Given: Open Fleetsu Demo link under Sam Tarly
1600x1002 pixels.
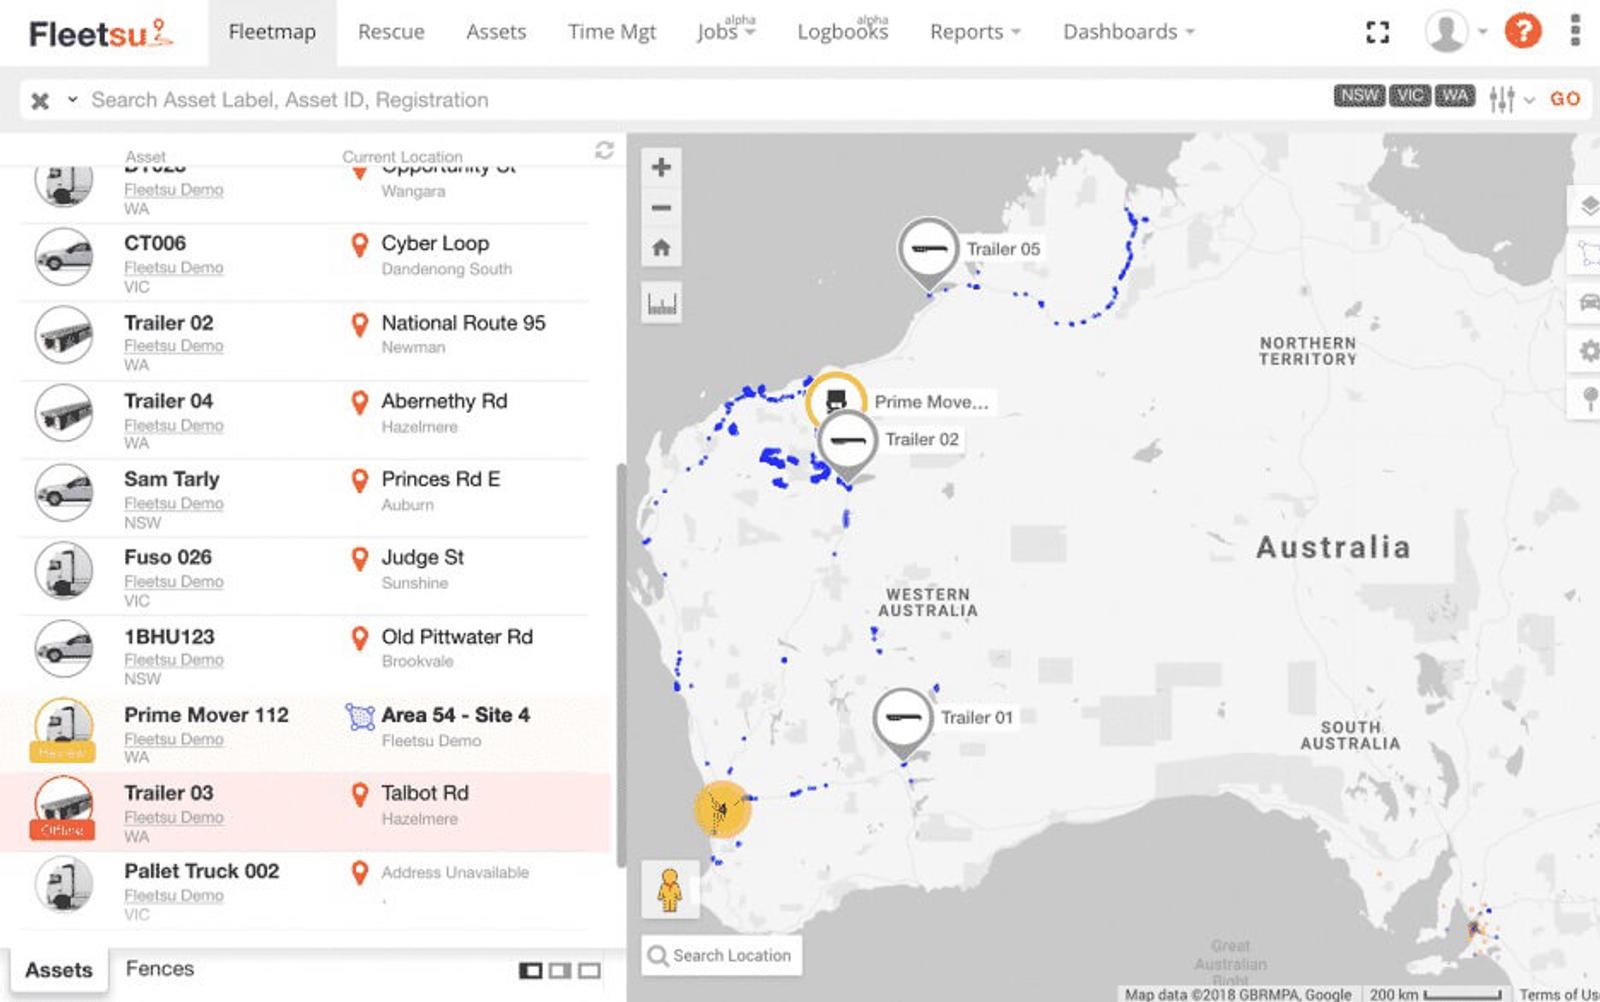Looking at the screenshot, I should coord(174,504).
